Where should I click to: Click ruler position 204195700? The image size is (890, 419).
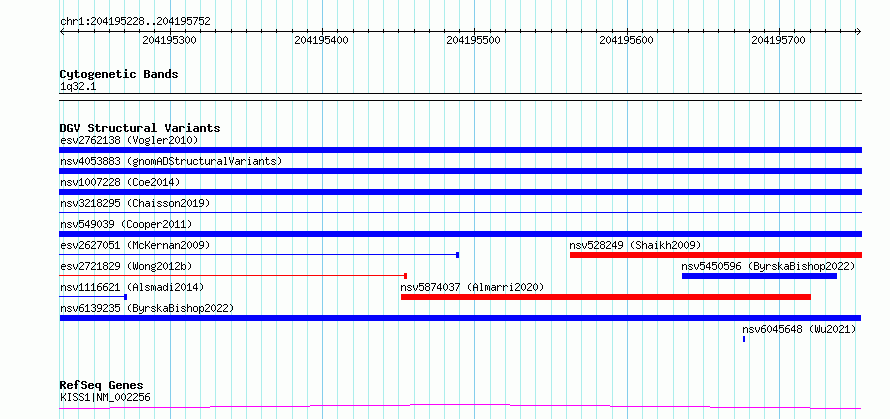click(x=778, y=40)
